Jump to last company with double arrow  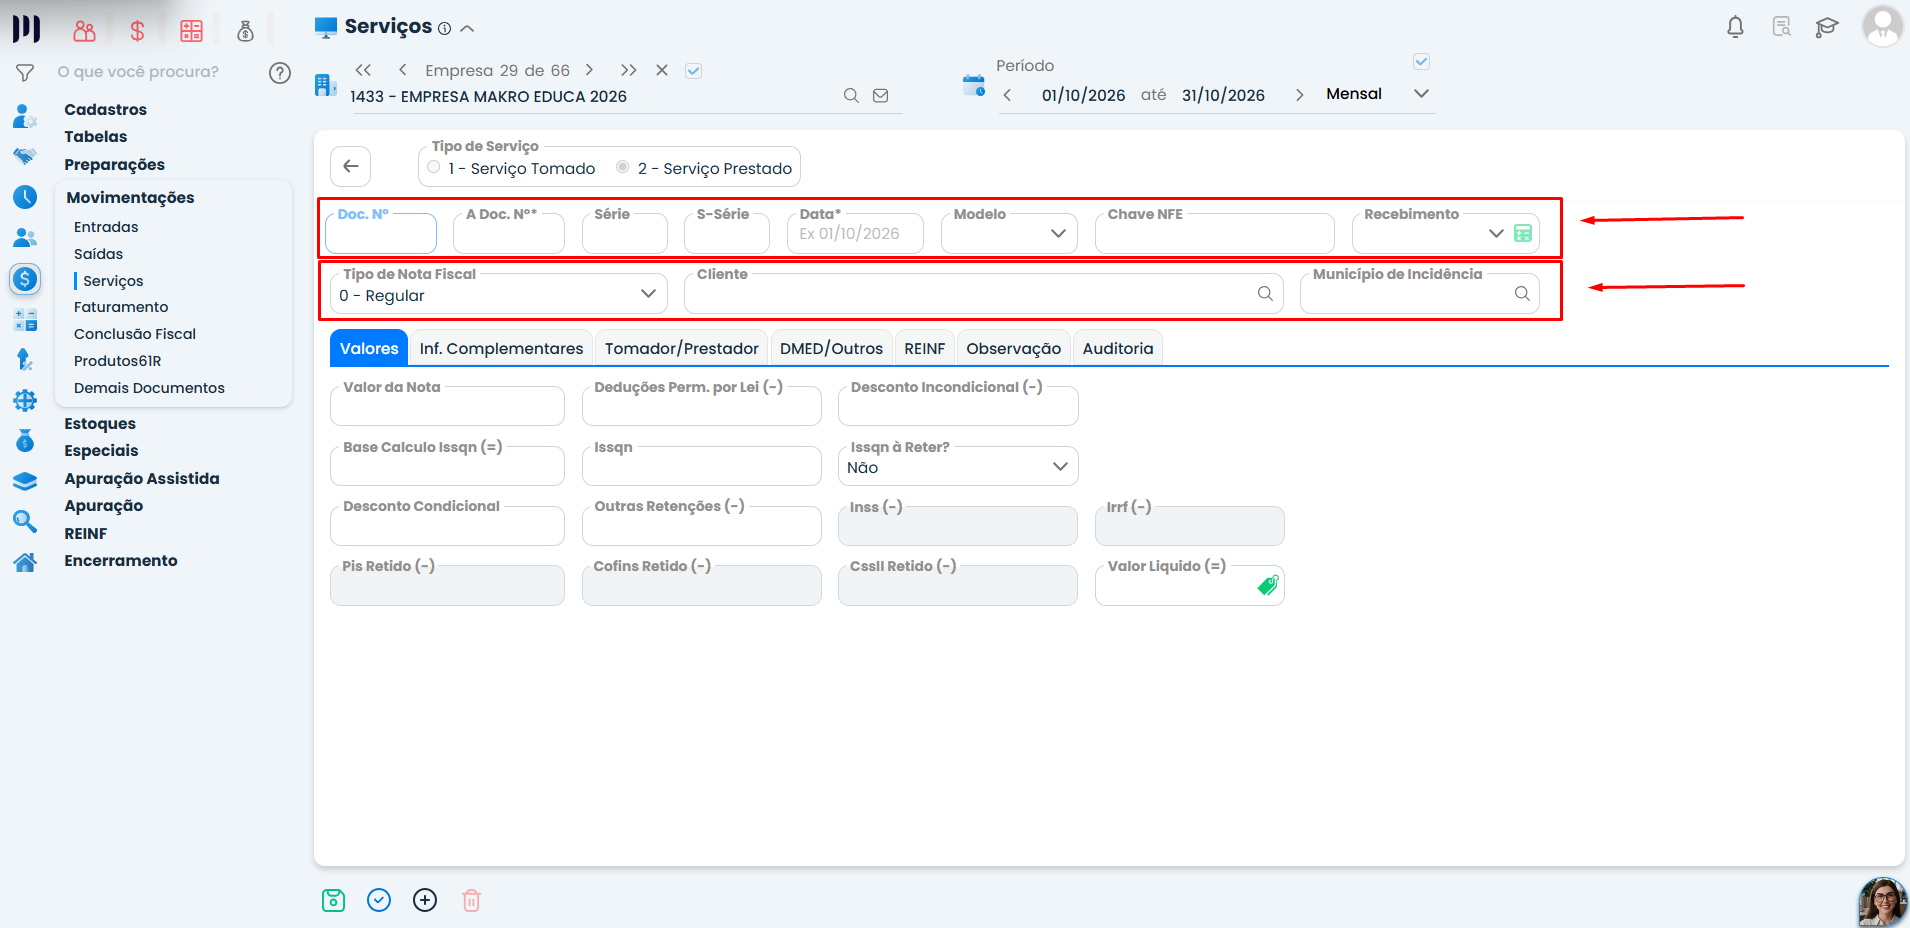click(x=628, y=70)
